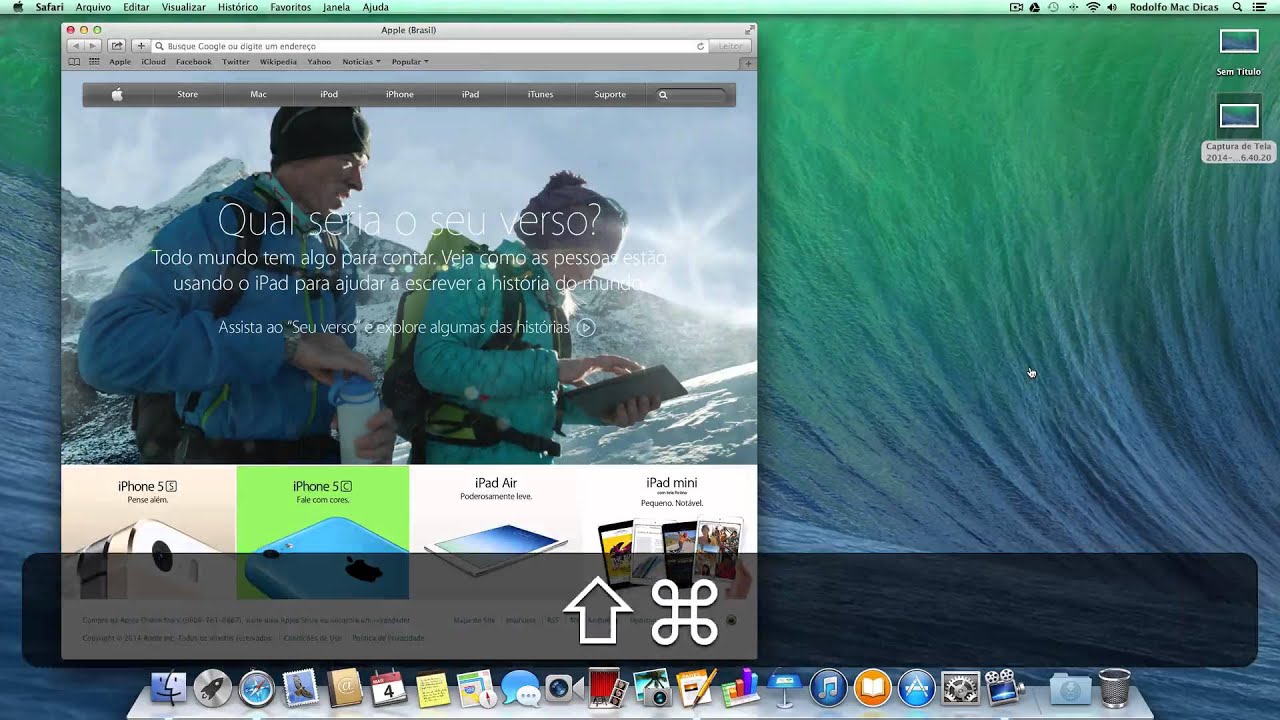1280x720 pixels.
Task: Open iTunes in the Dock
Action: [828, 688]
